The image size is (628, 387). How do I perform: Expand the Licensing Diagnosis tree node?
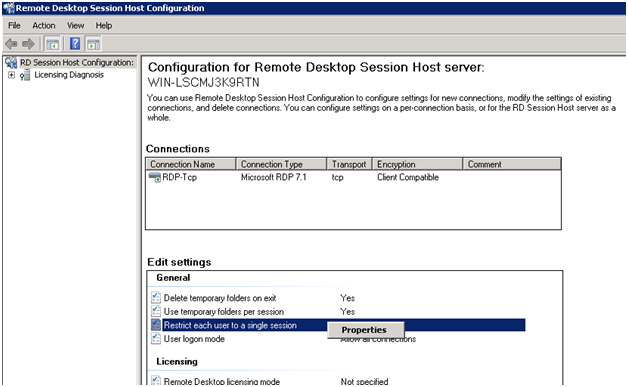[11, 75]
